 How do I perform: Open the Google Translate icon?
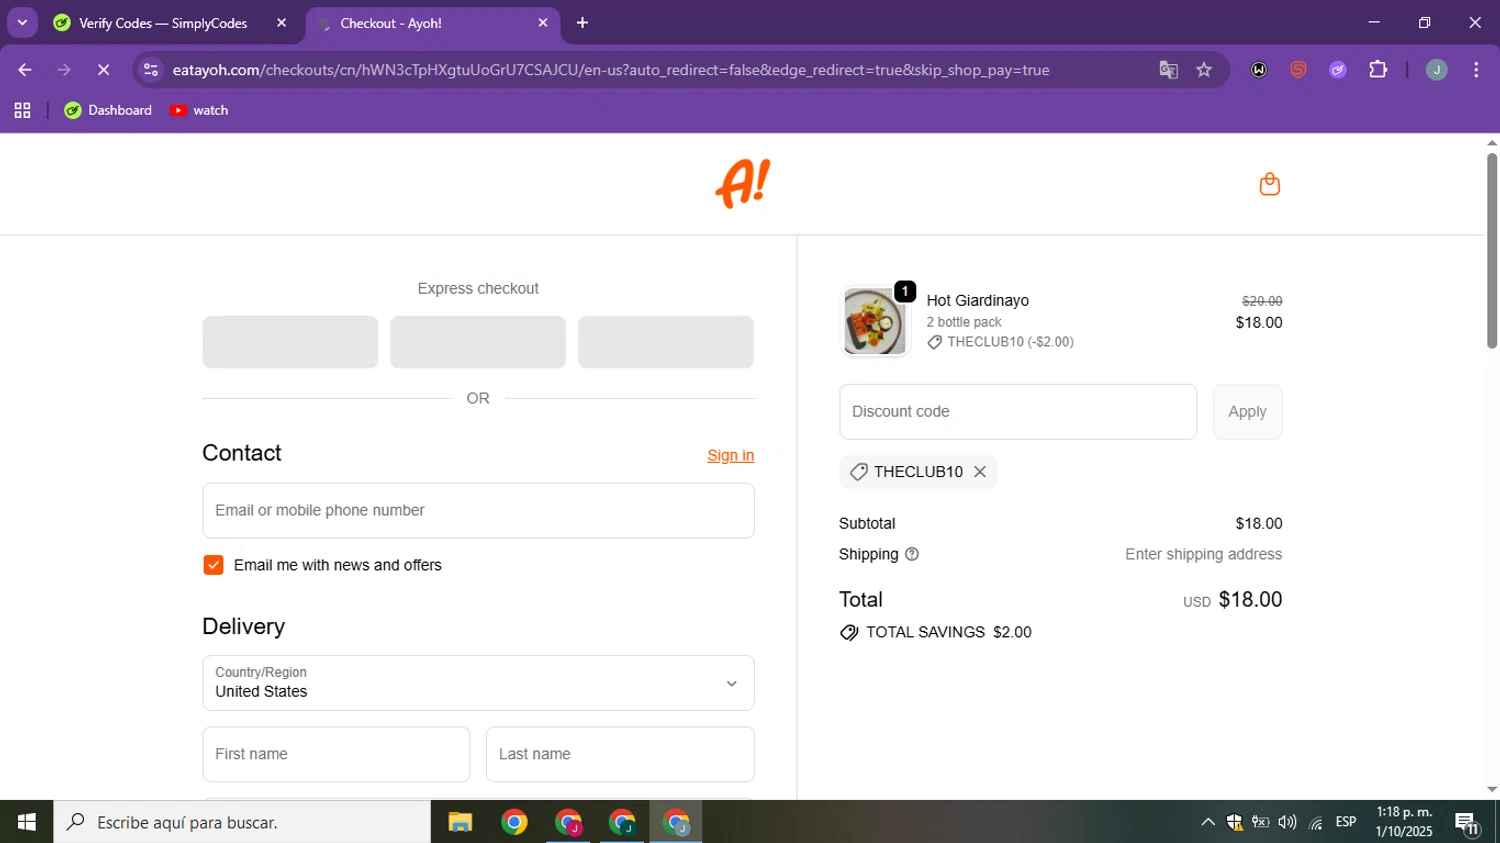(1168, 70)
